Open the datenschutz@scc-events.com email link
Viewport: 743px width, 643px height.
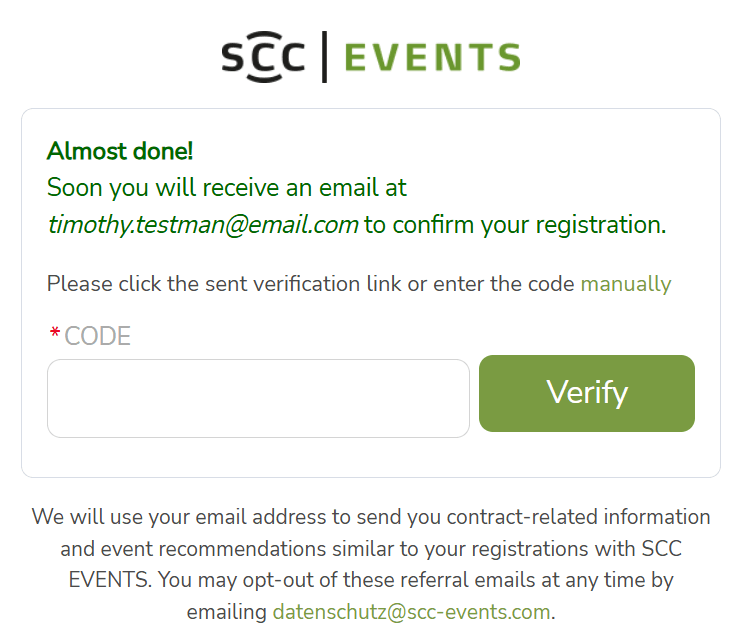[412, 611]
